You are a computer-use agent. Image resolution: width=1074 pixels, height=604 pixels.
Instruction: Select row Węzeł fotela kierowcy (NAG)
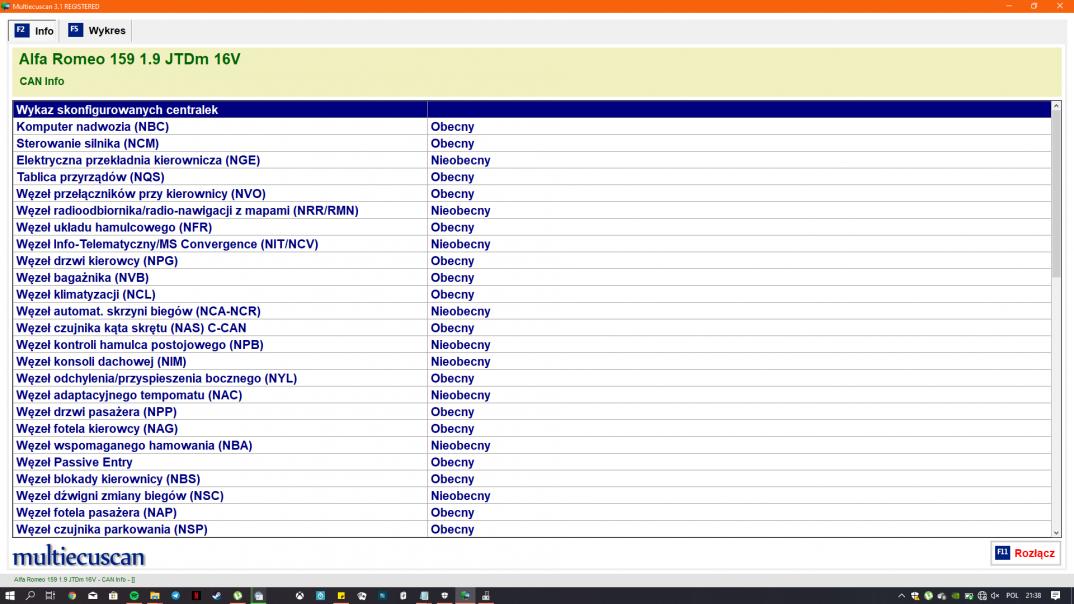pos(532,429)
